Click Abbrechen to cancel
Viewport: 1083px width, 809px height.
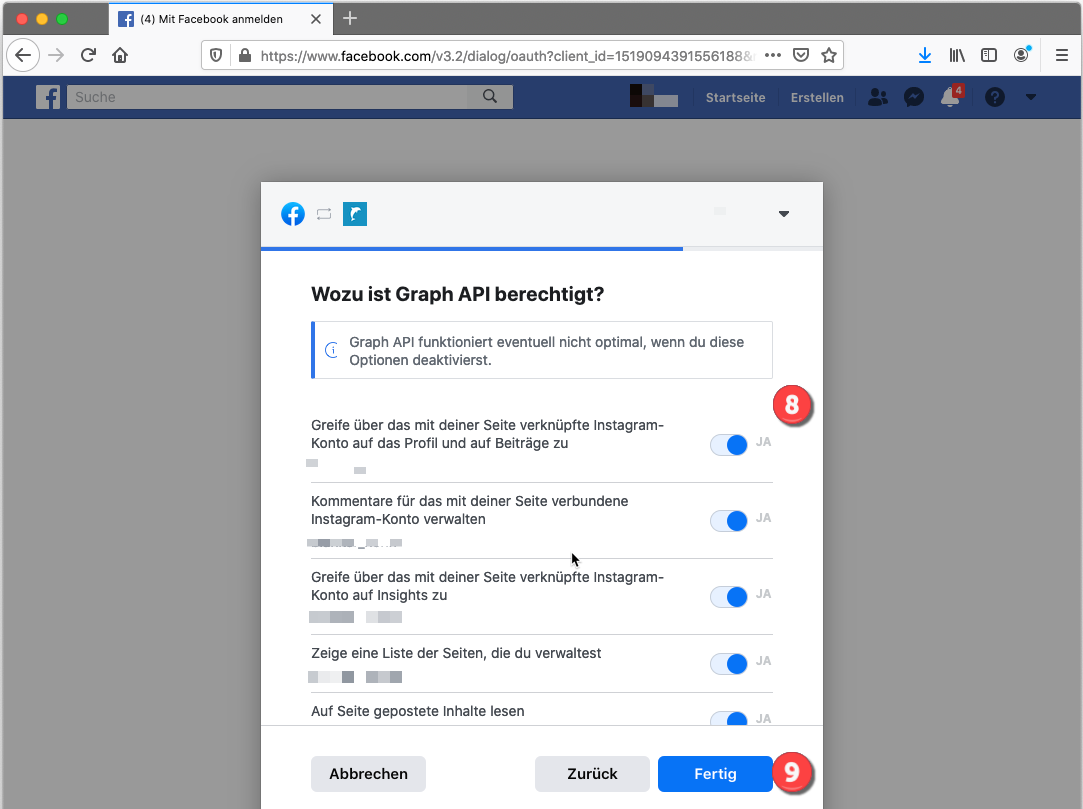point(368,774)
